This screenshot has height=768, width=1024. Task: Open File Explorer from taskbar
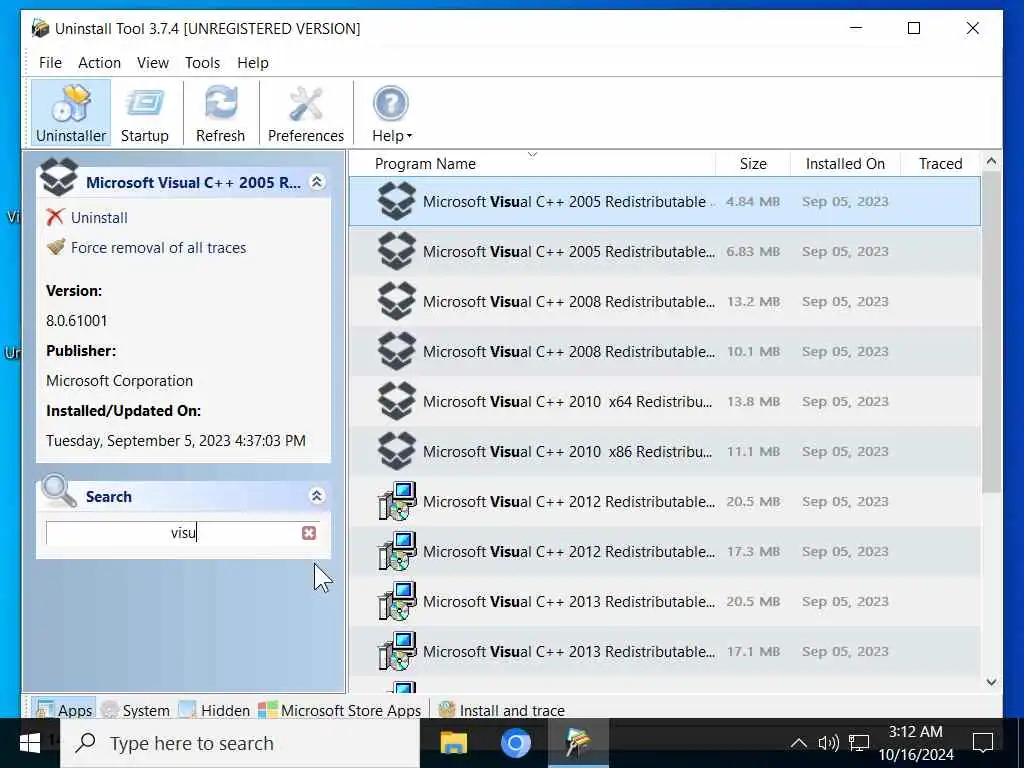pos(453,743)
